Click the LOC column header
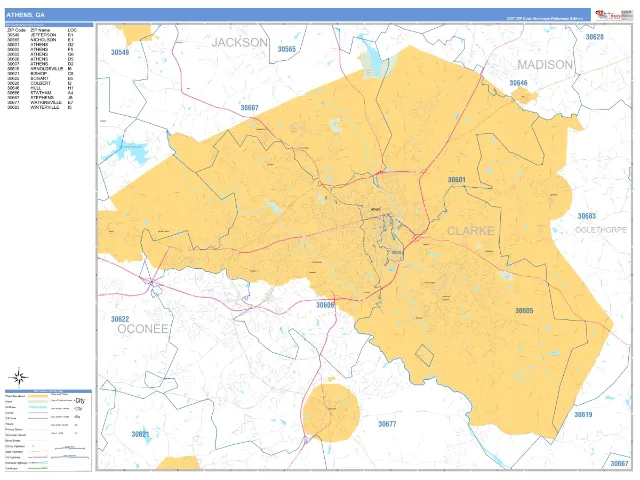 (x=72, y=30)
